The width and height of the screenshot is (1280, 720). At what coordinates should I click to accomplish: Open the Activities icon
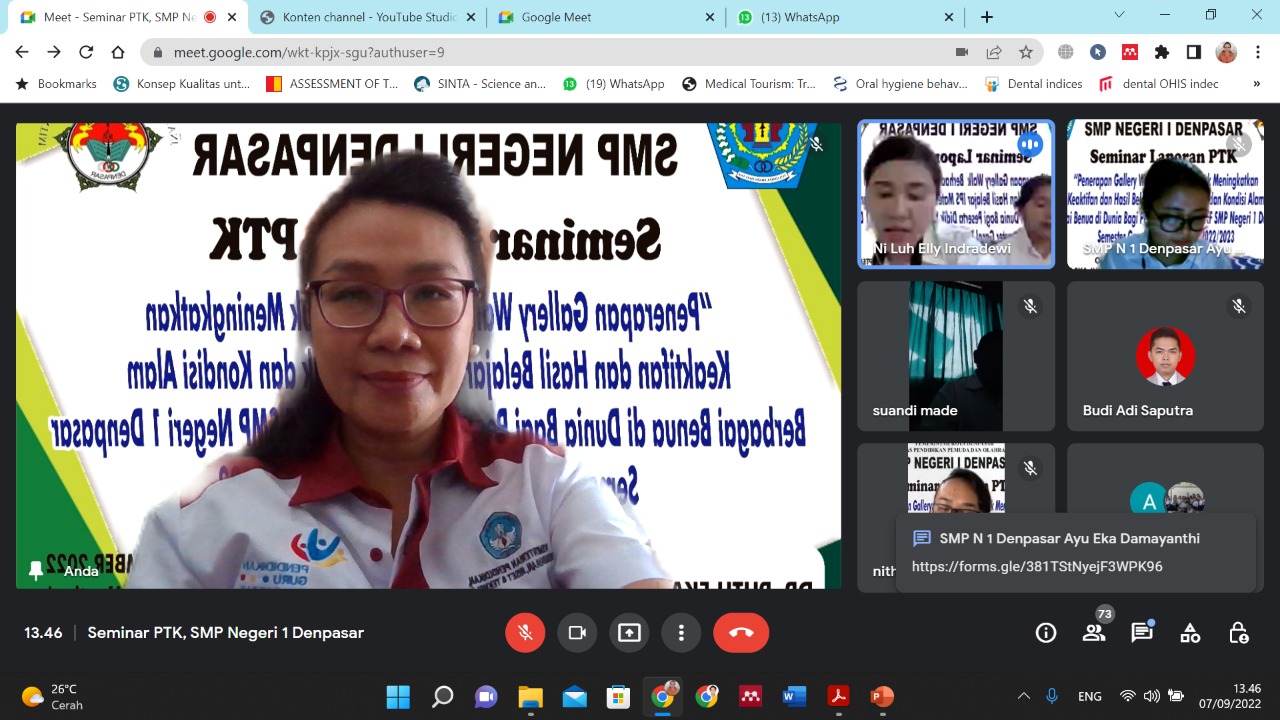point(1190,633)
